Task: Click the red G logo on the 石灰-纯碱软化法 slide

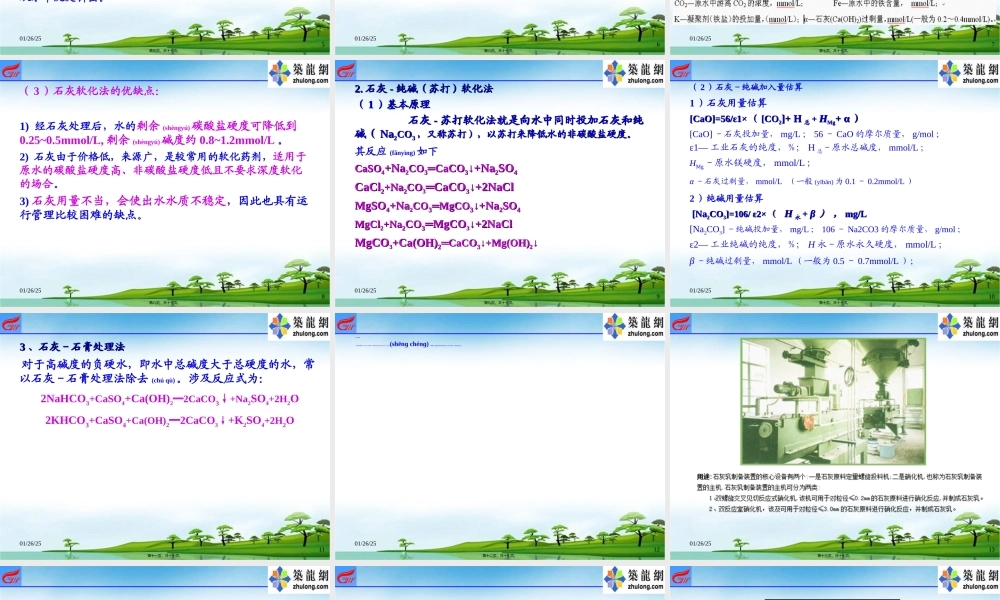Action: coord(346,71)
